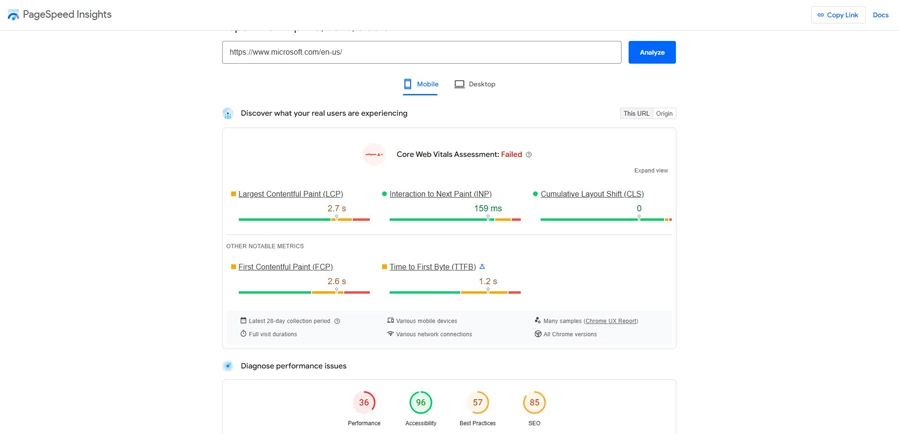900x434 pixels.
Task: Open Time to First Byte (TTFB) link
Action: pyautogui.click(x=433, y=267)
